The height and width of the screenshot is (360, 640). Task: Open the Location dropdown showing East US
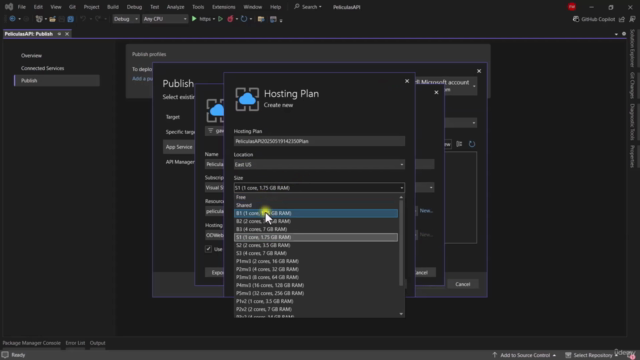click(x=319, y=164)
